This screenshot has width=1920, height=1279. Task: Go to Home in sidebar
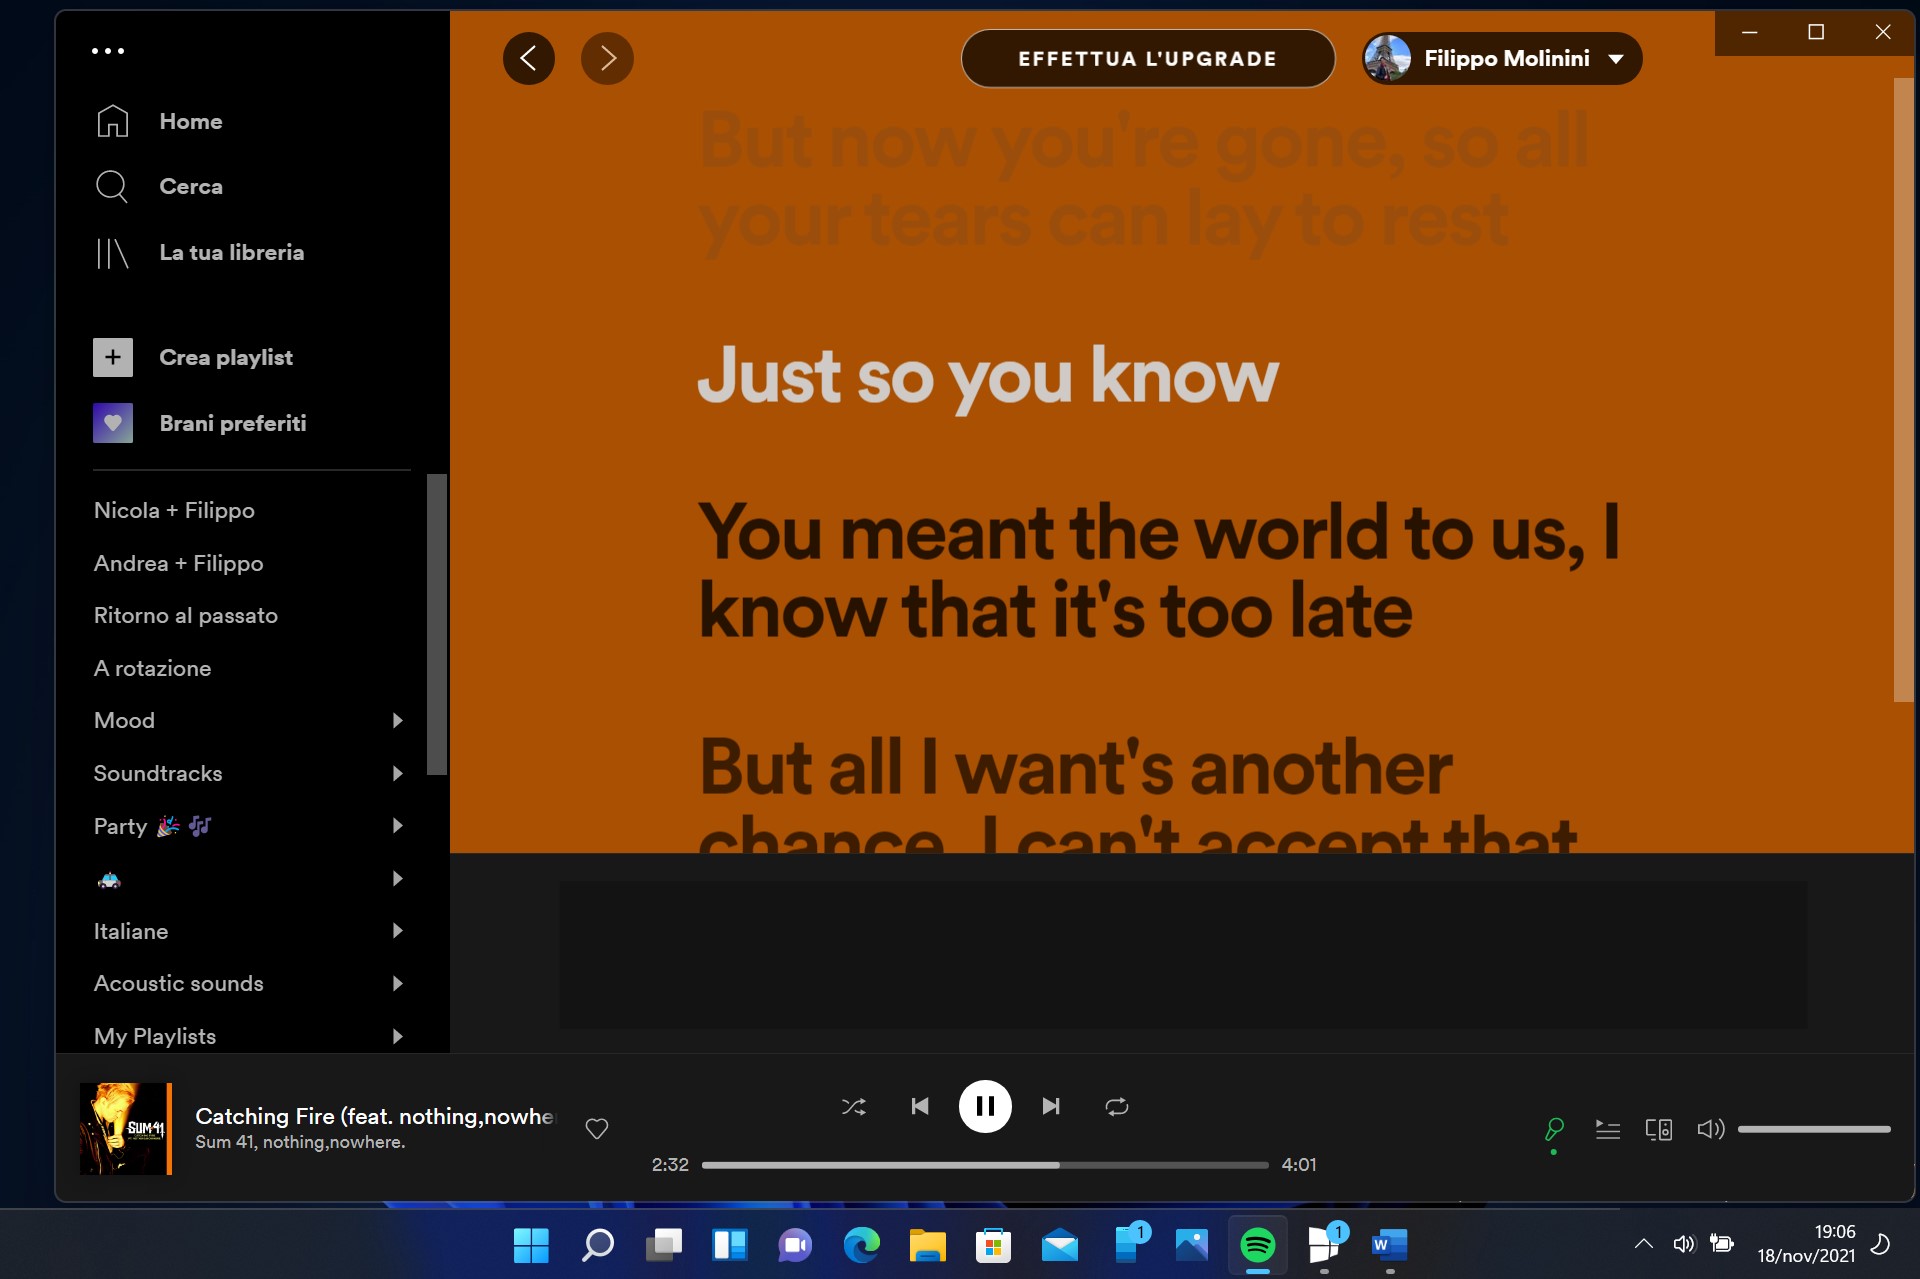(159, 121)
